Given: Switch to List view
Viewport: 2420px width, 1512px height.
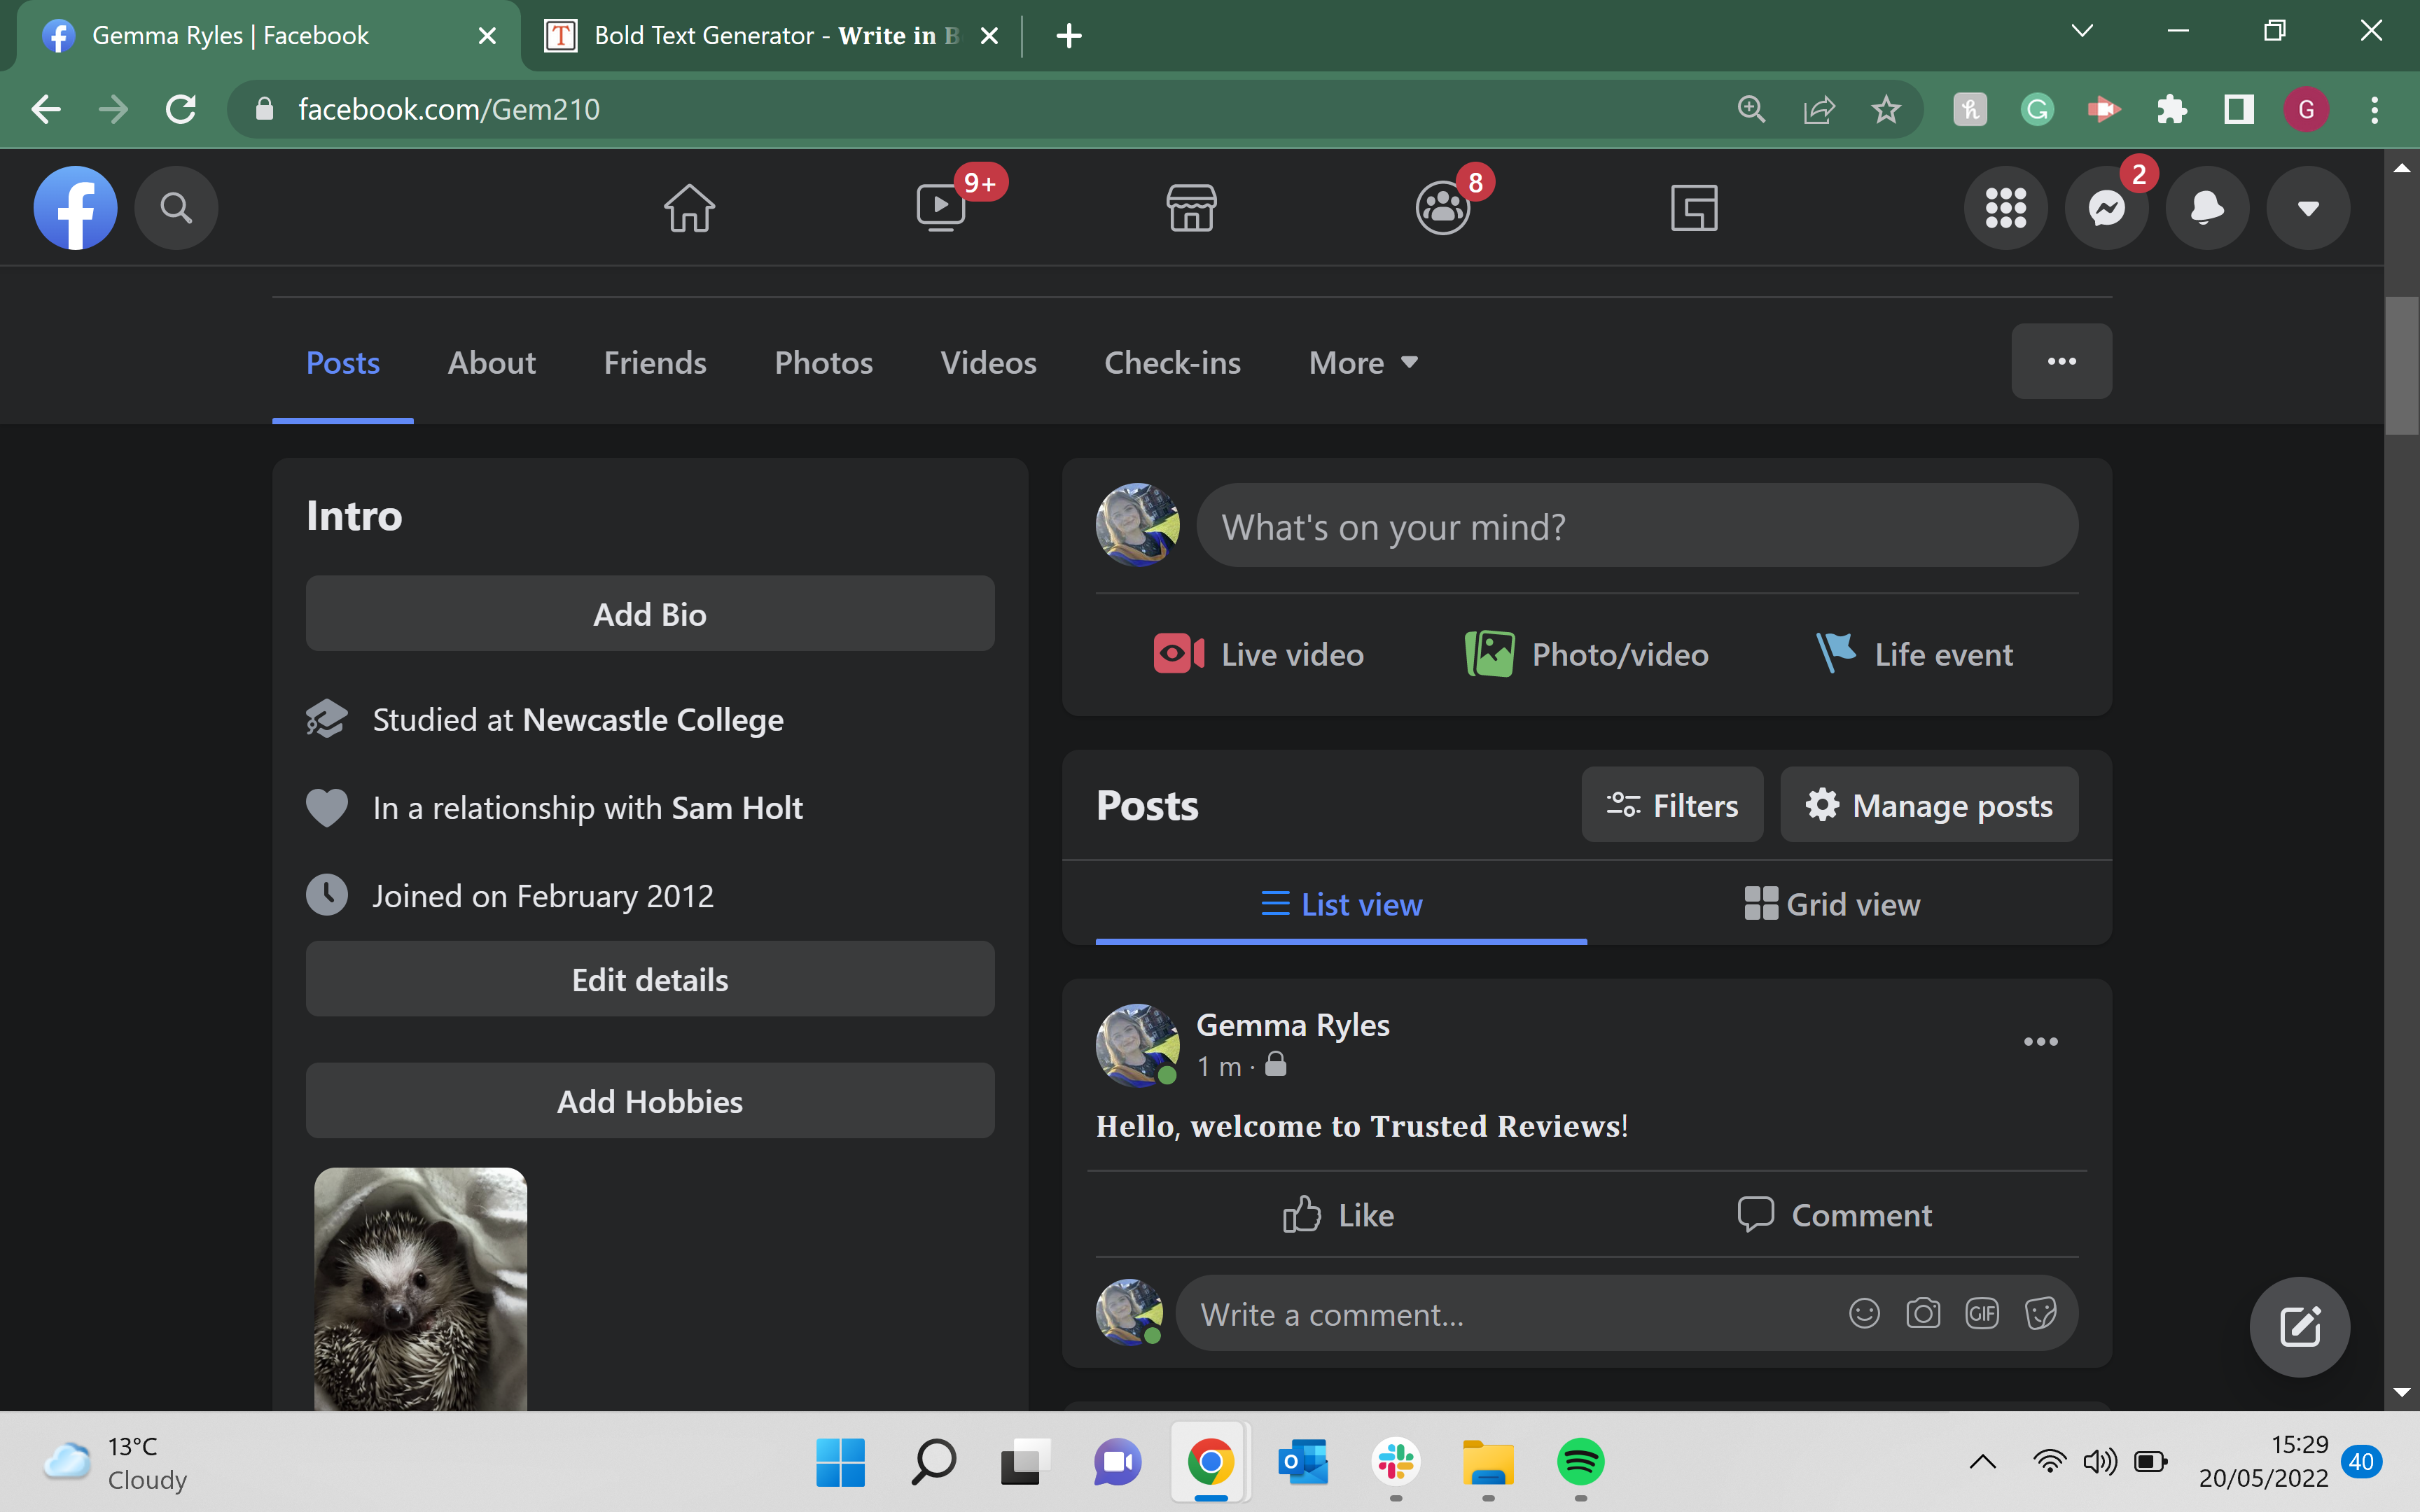Looking at the screenshot, I should coord(1341,904).
